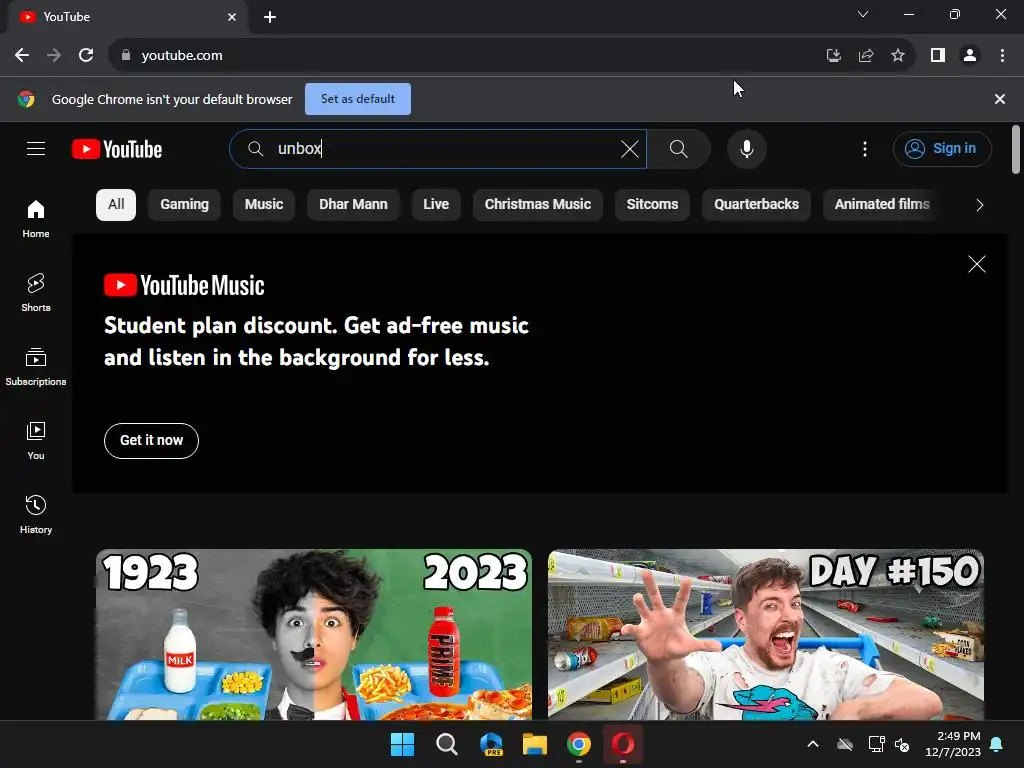The image size is (1024, 768).
Task: Select the All filter chip
Action: coord(116,204)
